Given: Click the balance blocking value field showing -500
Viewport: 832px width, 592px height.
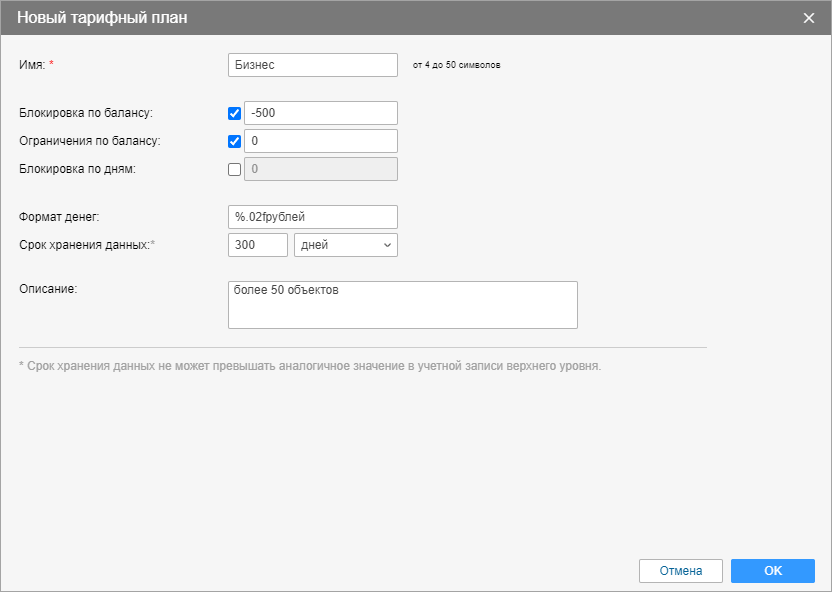Looking at the screenshot, I should 321,113.
